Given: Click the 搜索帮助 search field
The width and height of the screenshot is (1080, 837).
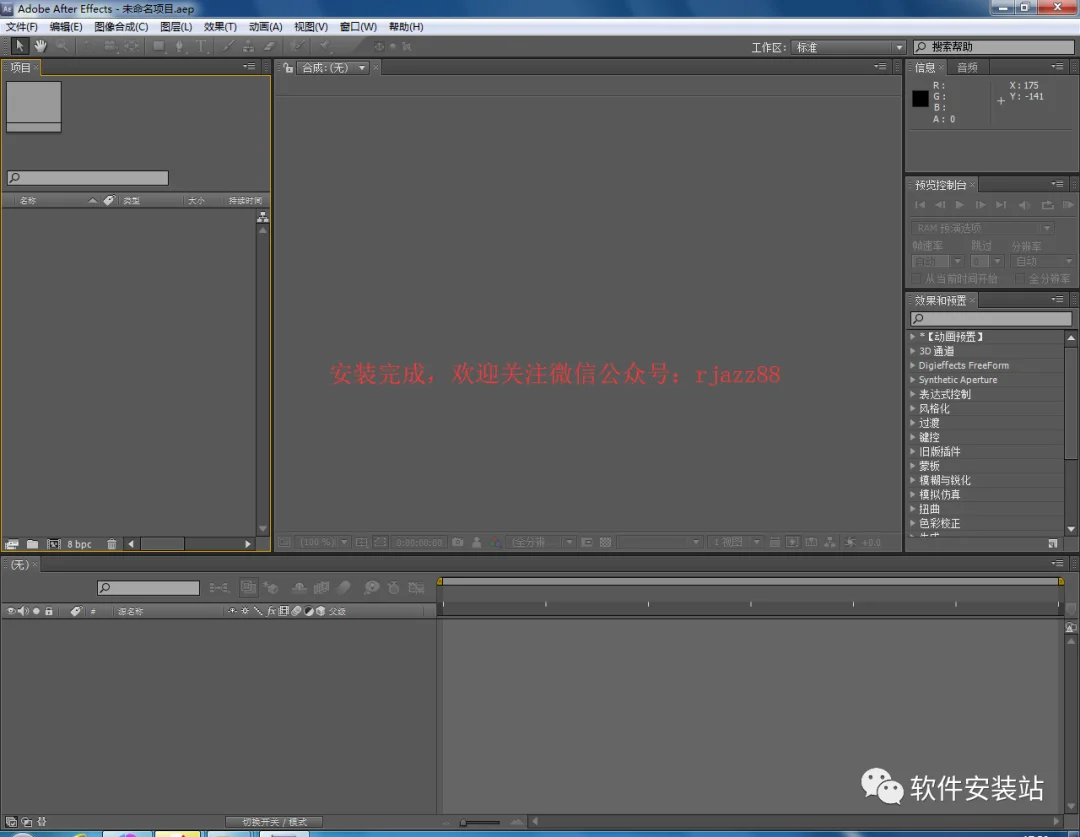Looking at the screenshot, I should tap(994, 47).
